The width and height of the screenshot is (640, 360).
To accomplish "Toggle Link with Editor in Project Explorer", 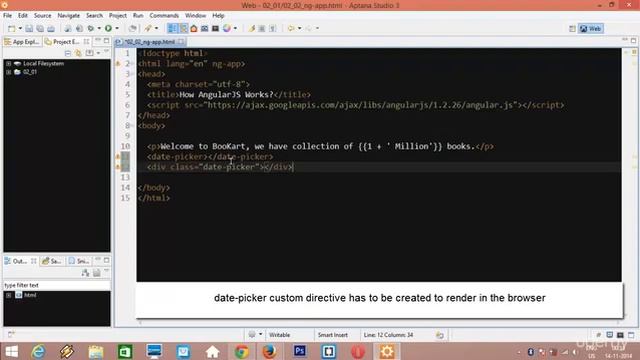I will tap(78, 53).
